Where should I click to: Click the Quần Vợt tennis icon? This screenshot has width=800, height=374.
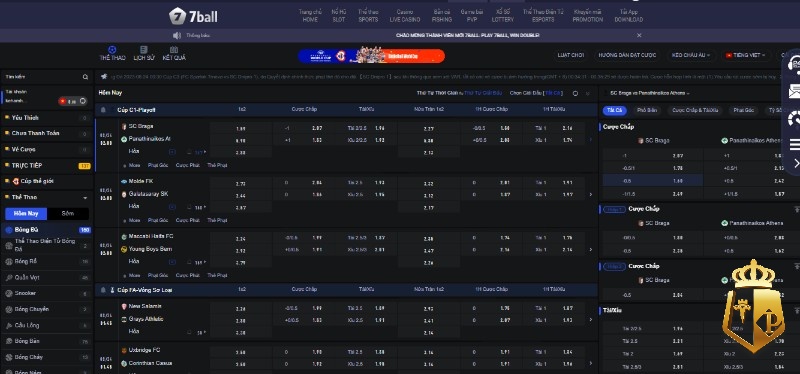pos(9,278)
